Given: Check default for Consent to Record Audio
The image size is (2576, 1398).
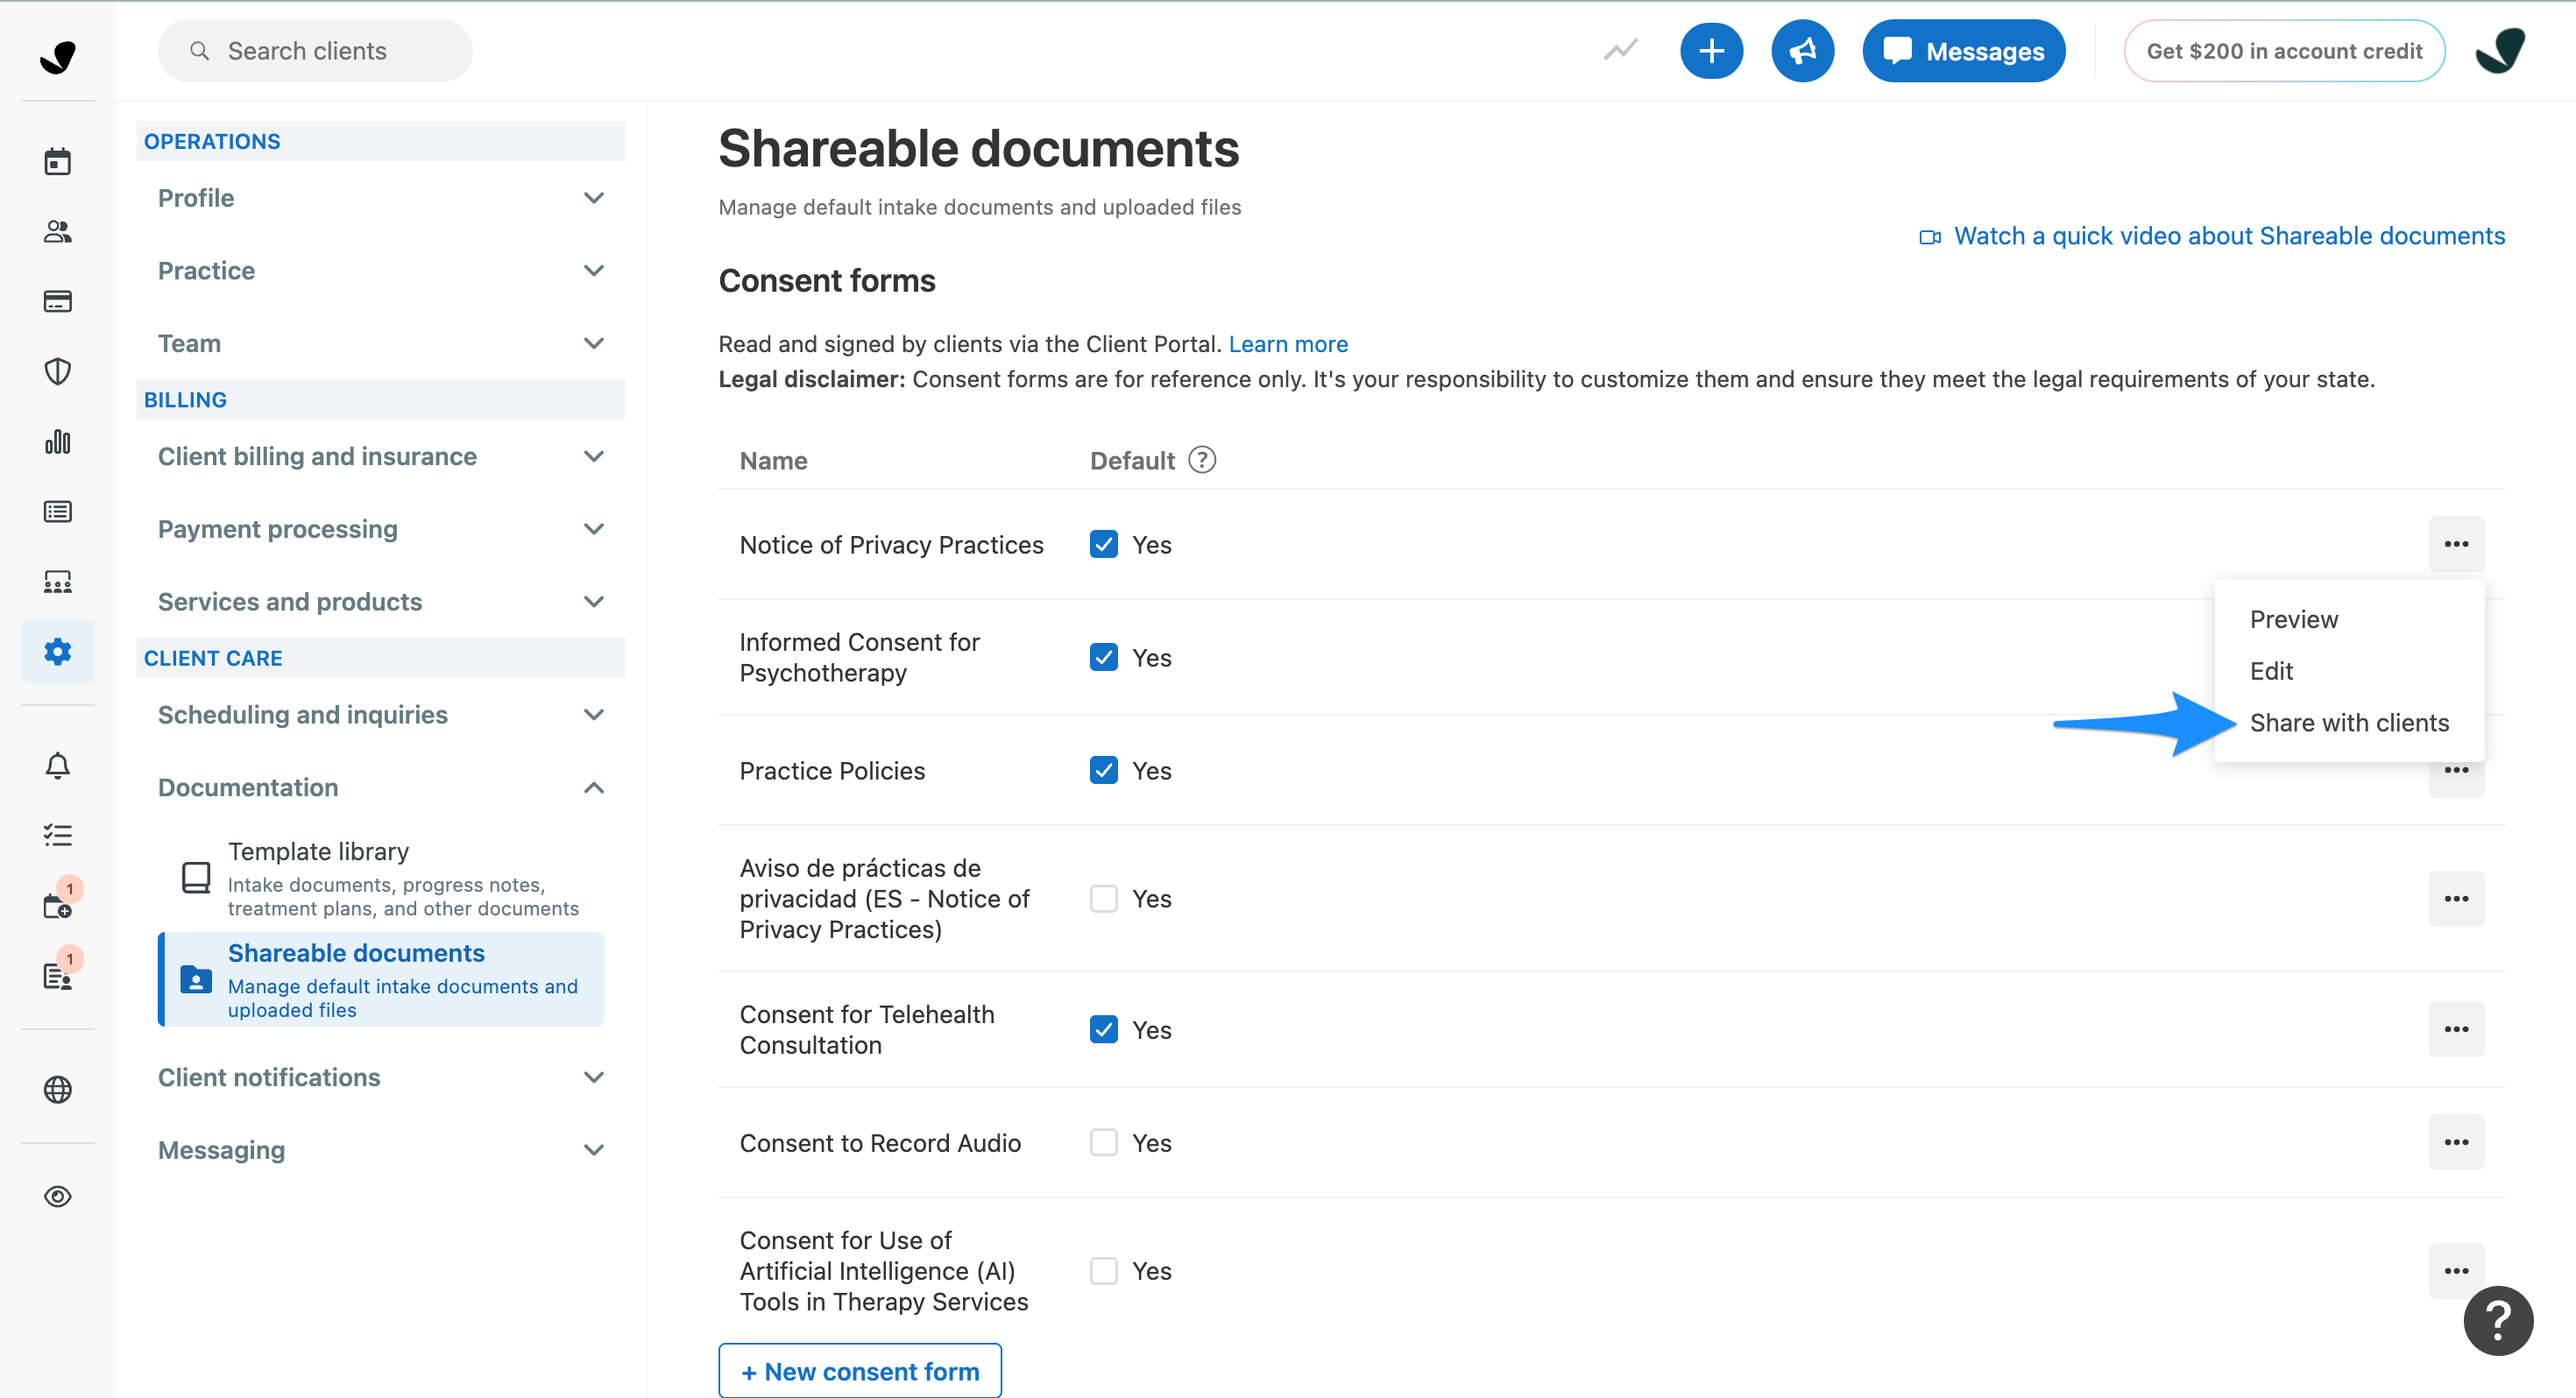Looking at the screenshot, I should tap(1103, 1142).
